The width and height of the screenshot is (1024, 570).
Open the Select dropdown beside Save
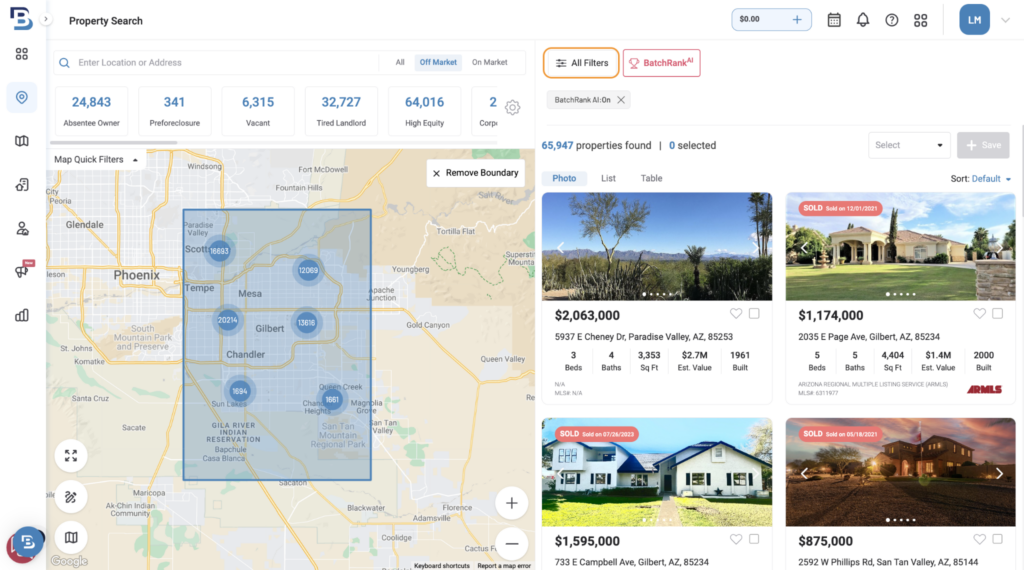908,145
